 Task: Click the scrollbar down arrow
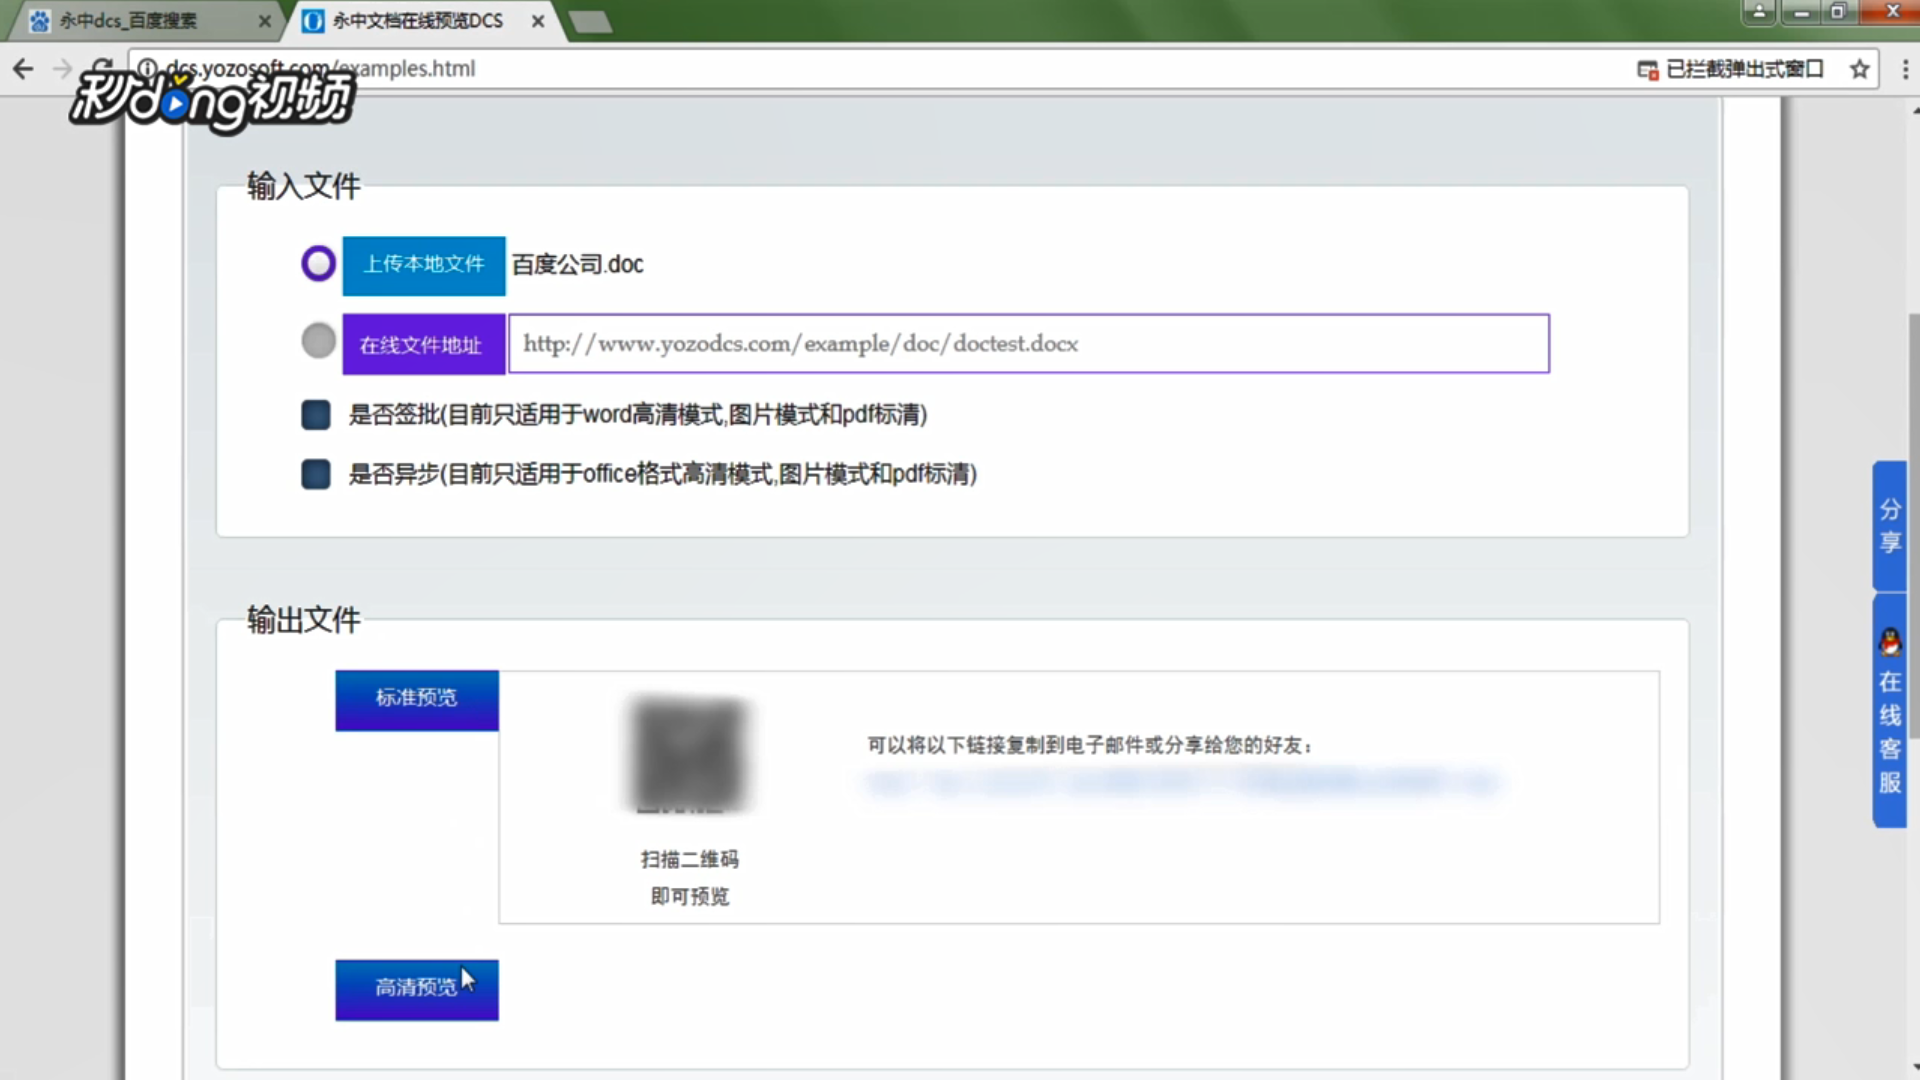(1914, 1069)
